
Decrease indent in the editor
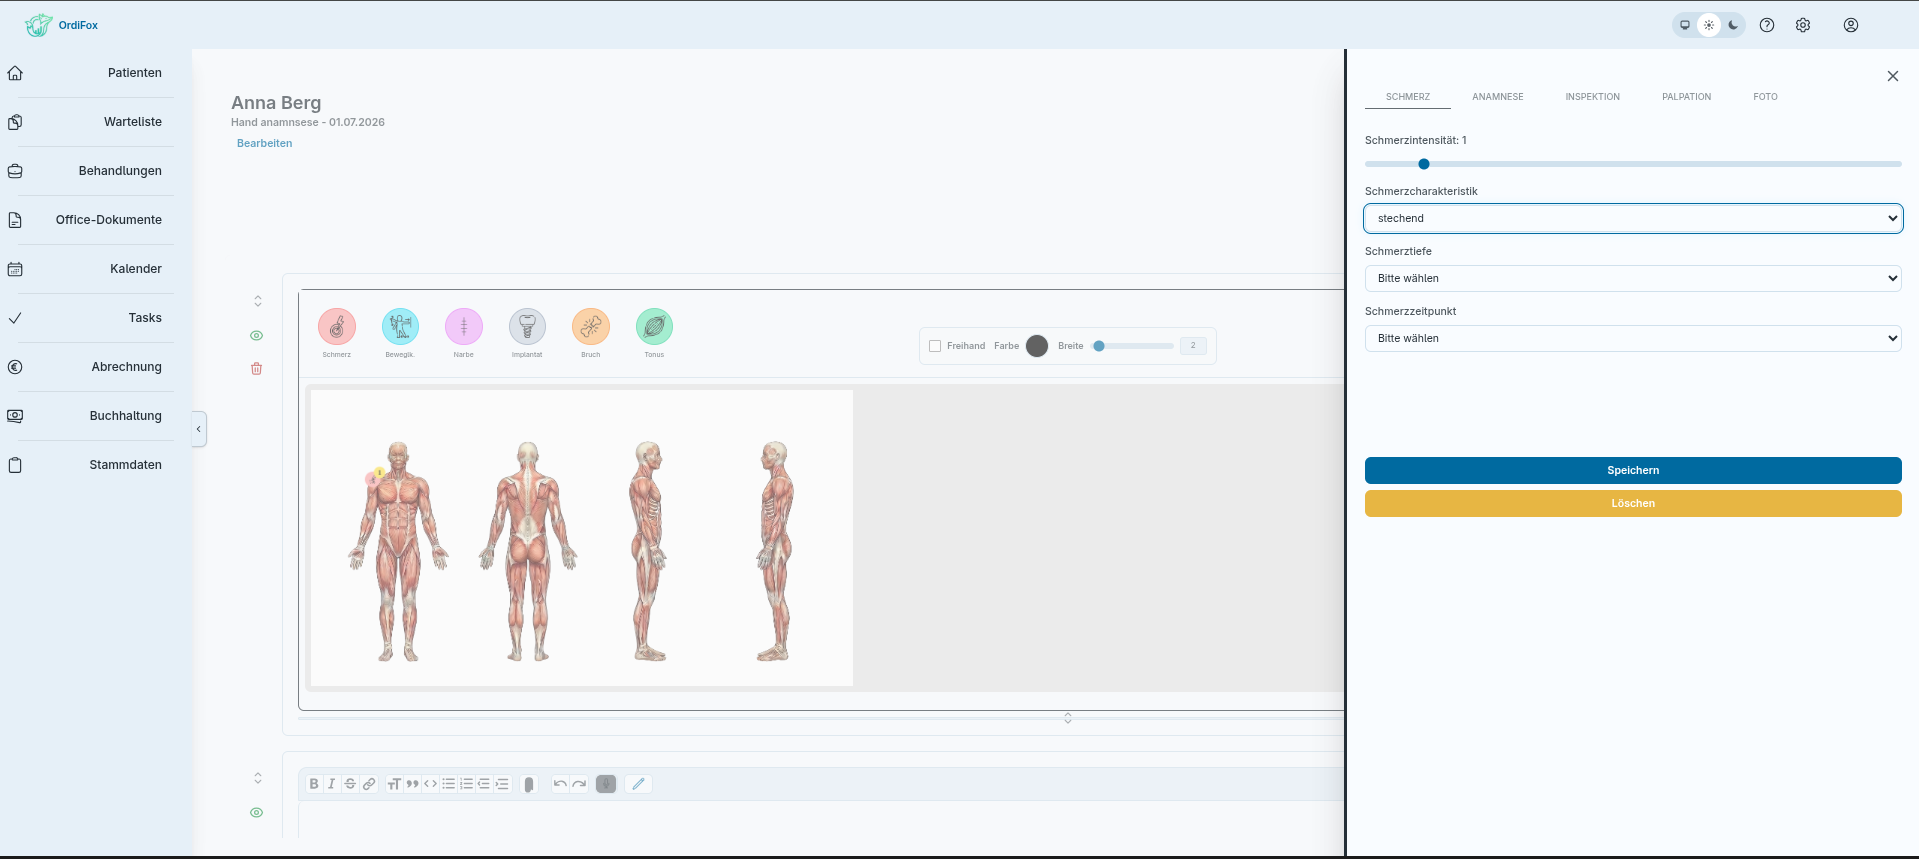pos(484,784)
